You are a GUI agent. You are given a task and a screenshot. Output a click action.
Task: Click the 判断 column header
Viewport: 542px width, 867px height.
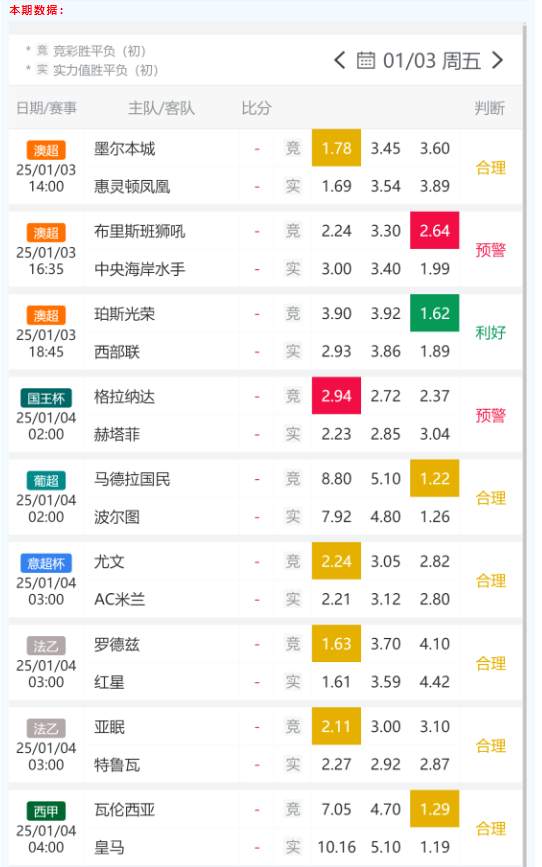[489, 108]
